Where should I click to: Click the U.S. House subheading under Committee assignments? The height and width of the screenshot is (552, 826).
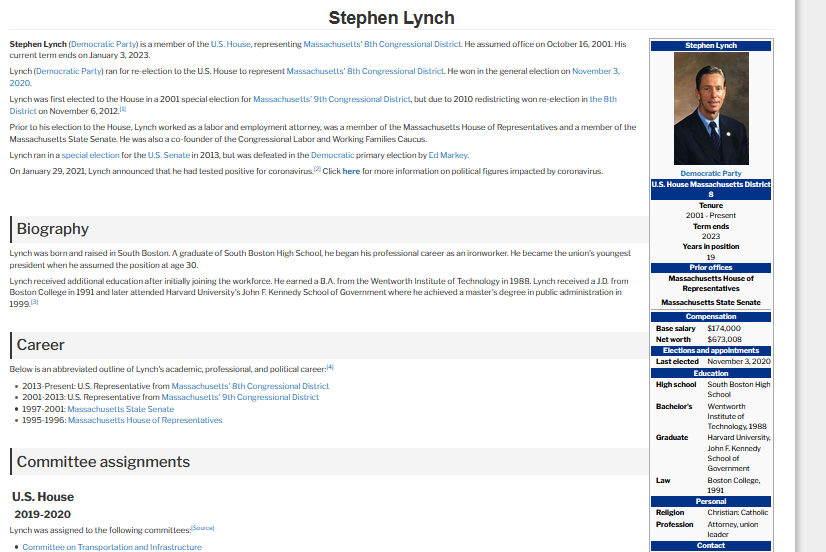pyautogui.click(x=43, y=497)
